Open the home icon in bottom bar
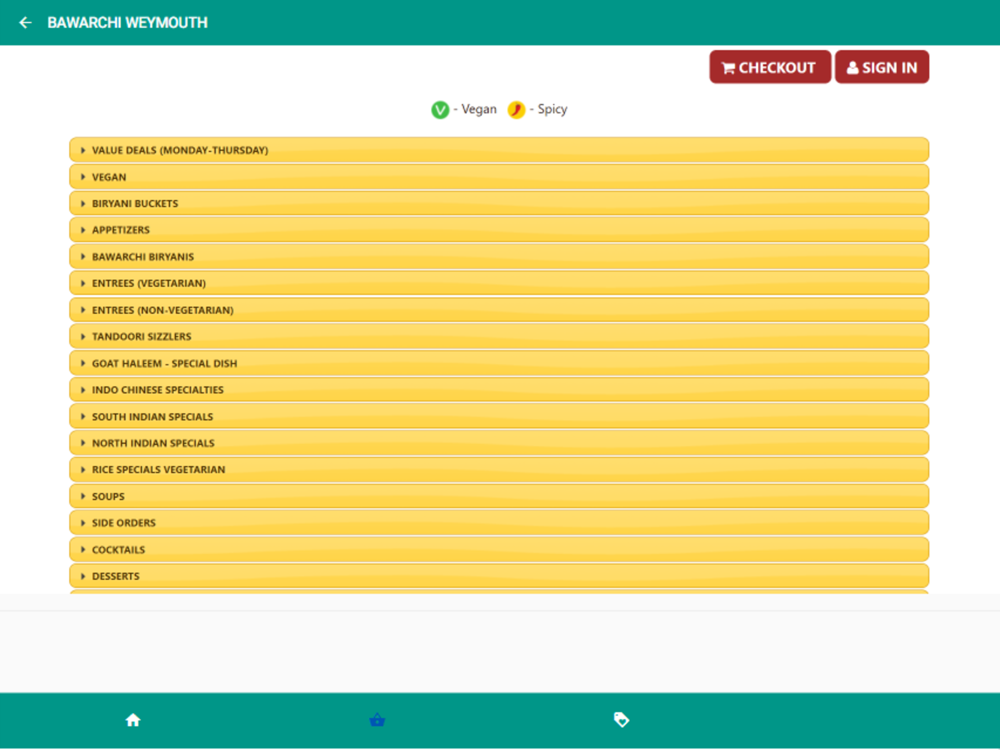Image resolution: width=1000 pixels, height=750 pixels. pyautogui.click(x=133, y=720)
